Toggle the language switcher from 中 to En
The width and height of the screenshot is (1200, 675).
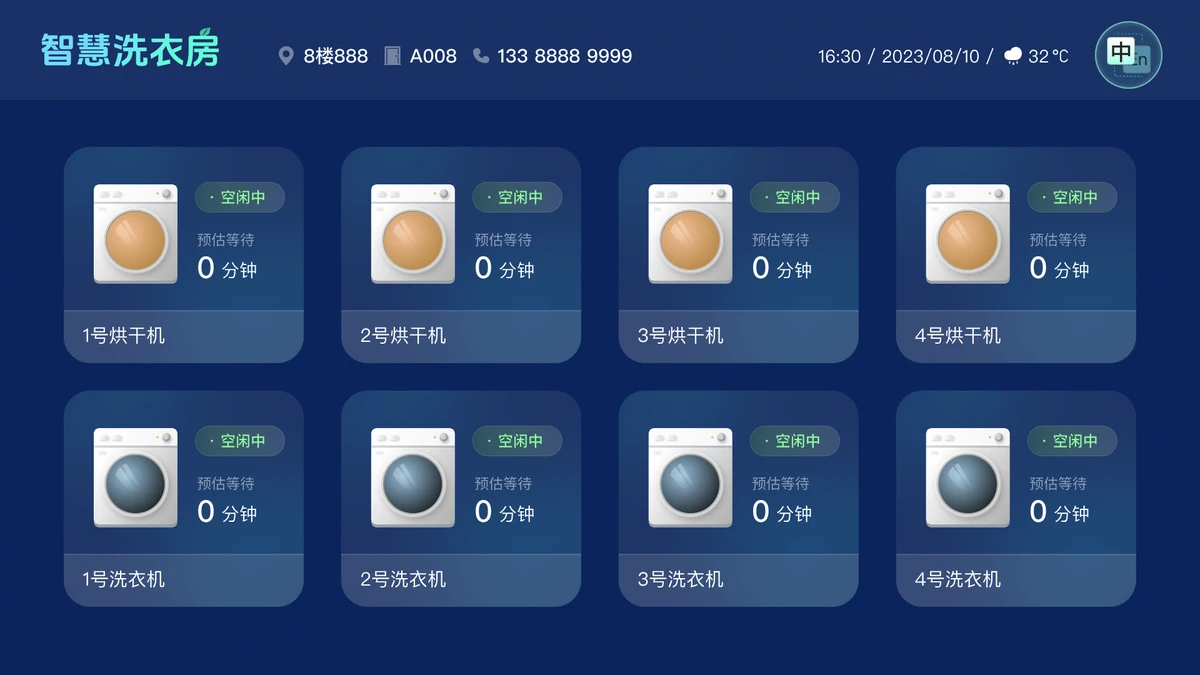click(1128, 56)
